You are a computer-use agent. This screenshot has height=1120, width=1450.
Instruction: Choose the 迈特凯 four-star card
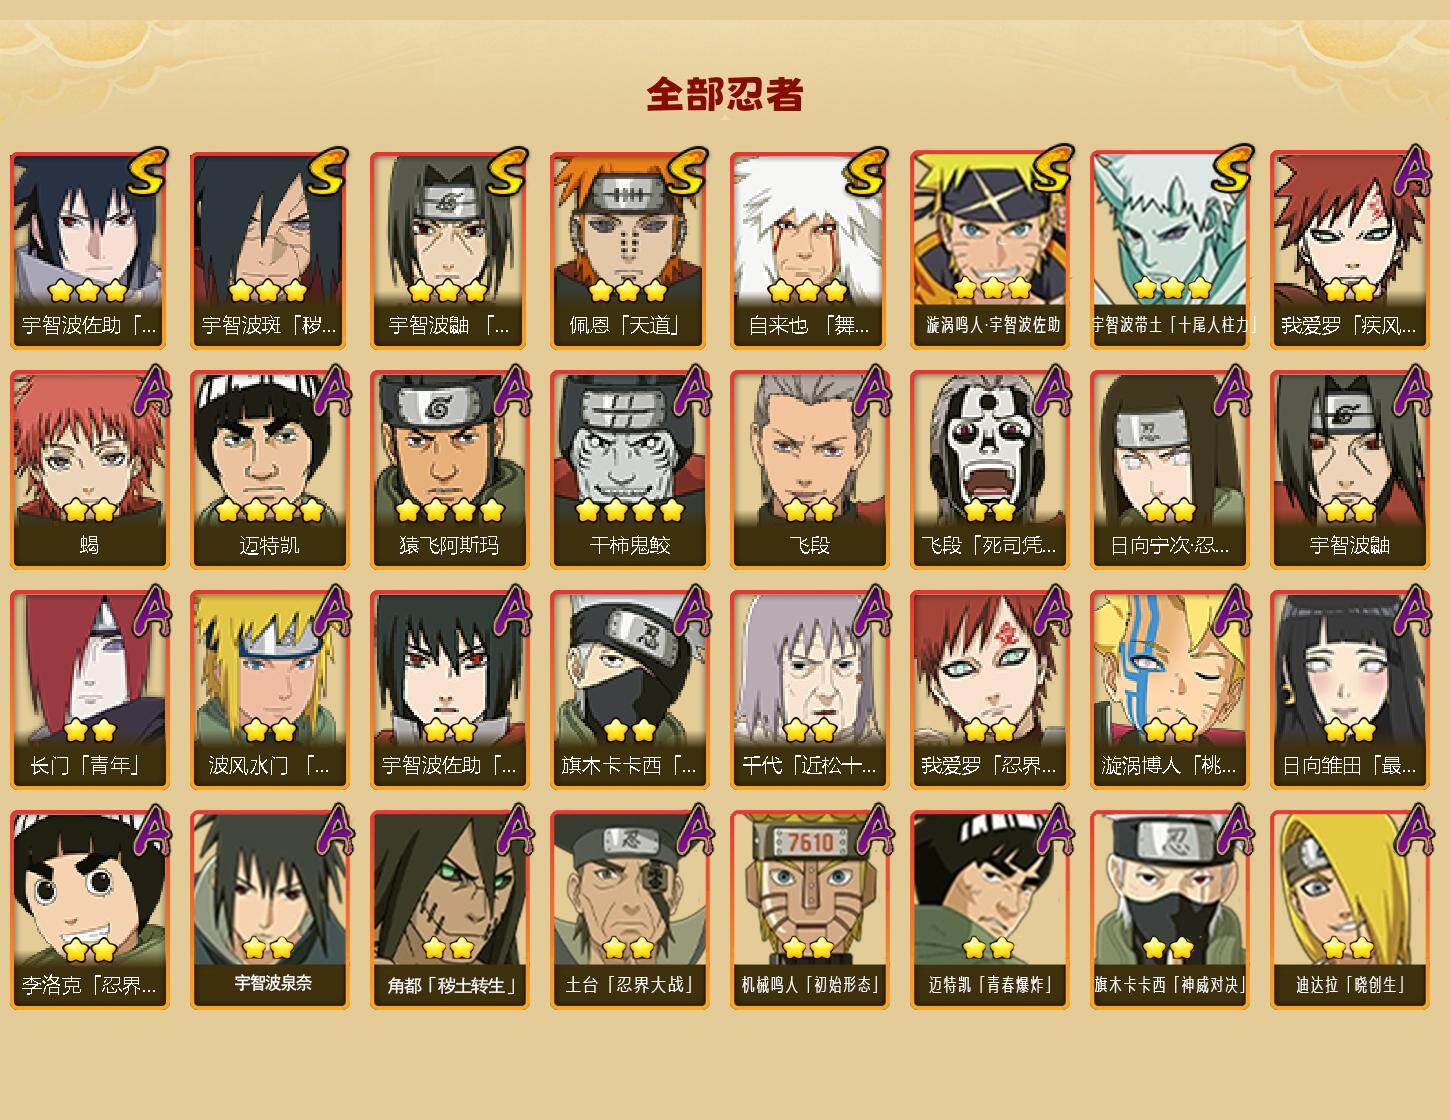tap(269, 470)
